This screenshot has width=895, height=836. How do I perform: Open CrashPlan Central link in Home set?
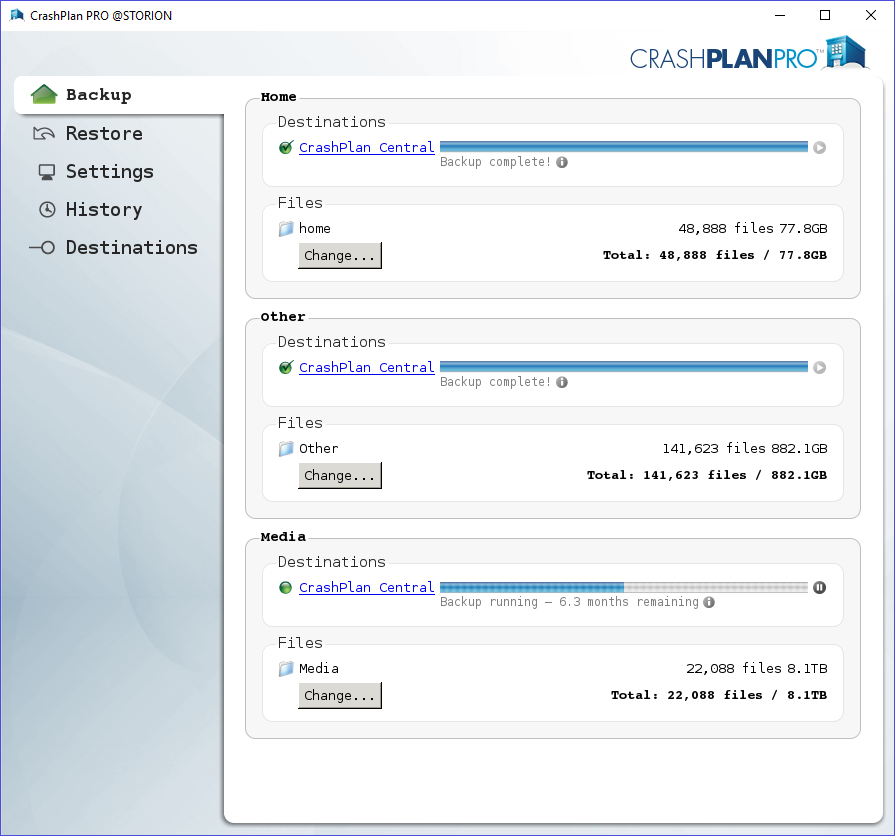coord(366,147)
